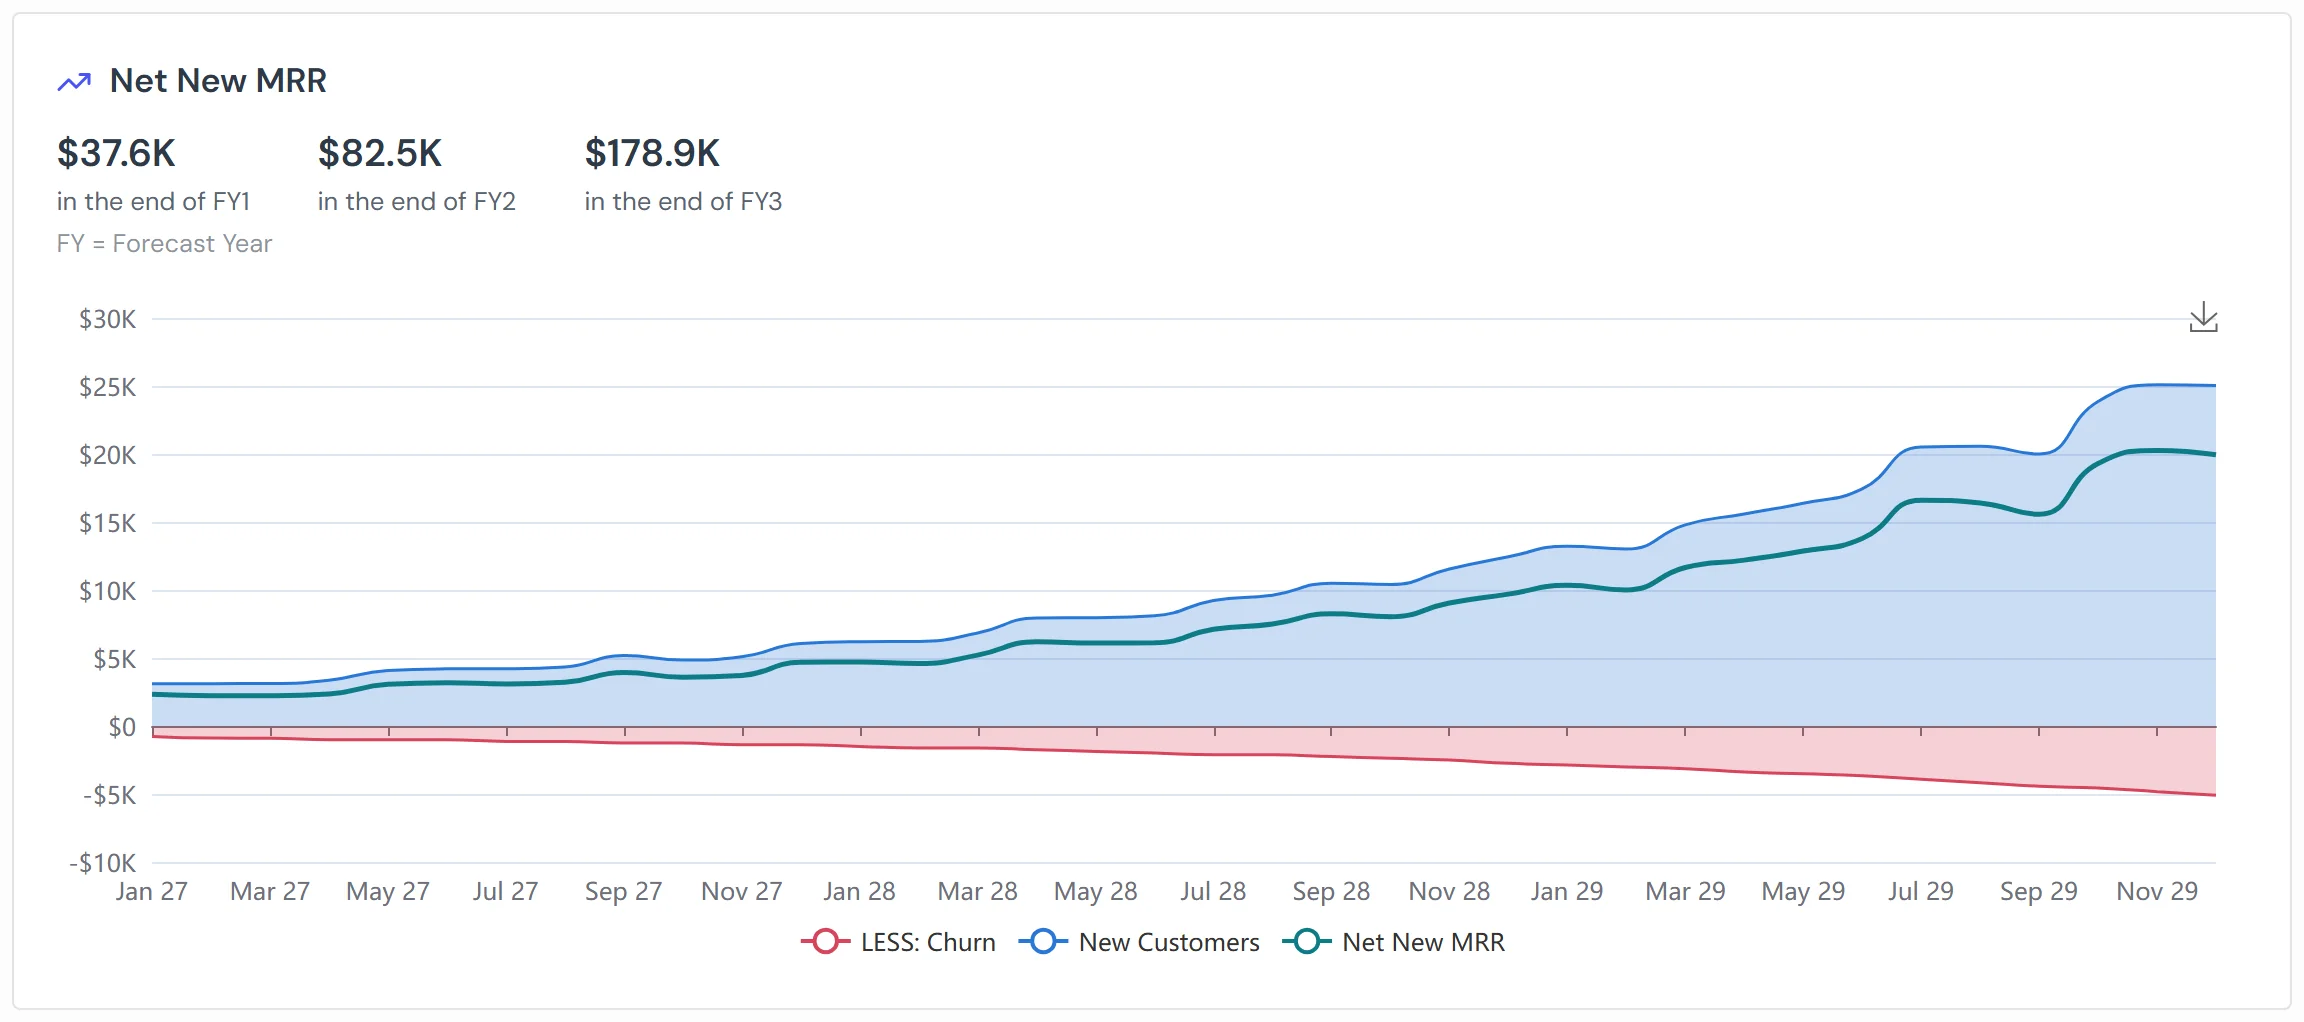Click the Jul 27 x-axis label

point(506,891)
